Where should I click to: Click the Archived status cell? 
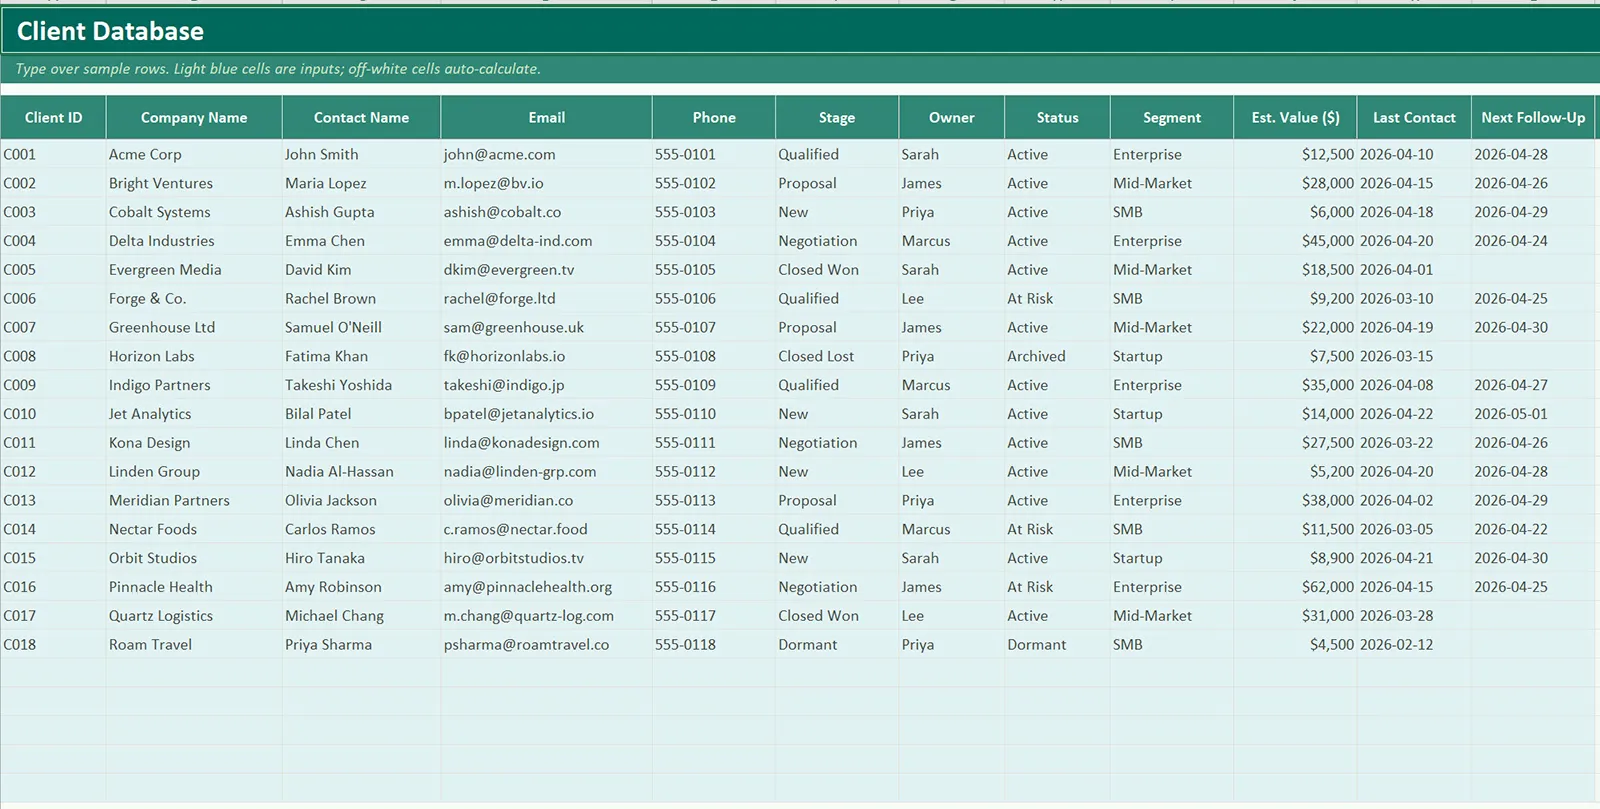1057,356
